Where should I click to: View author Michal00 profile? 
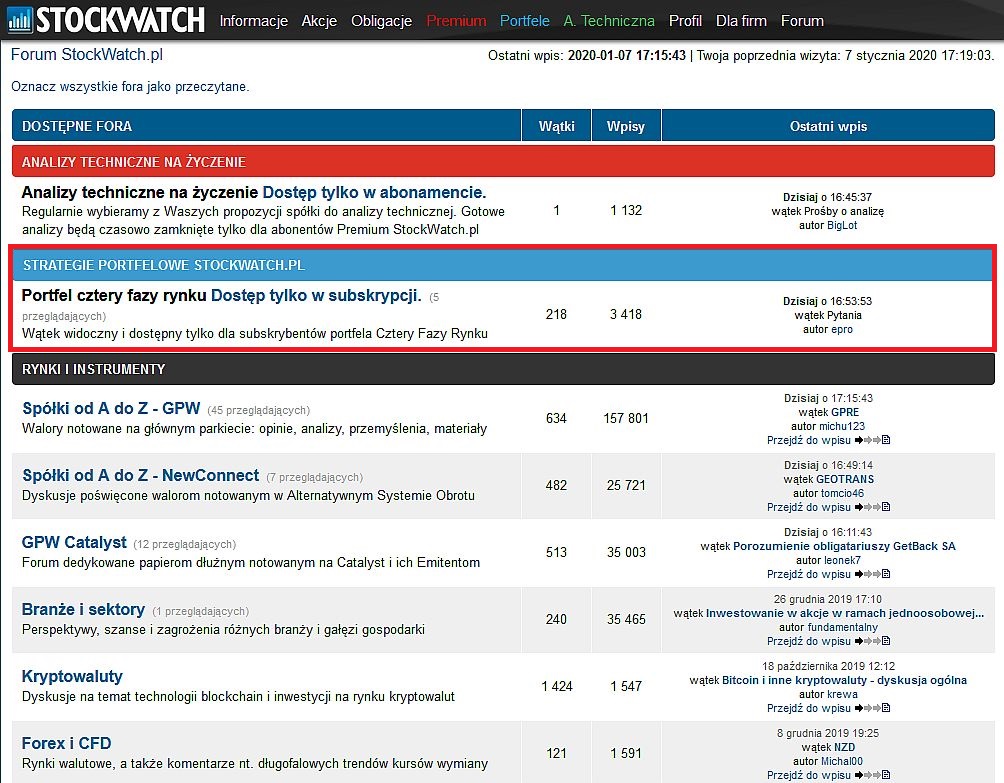click(x=842, y=761)
